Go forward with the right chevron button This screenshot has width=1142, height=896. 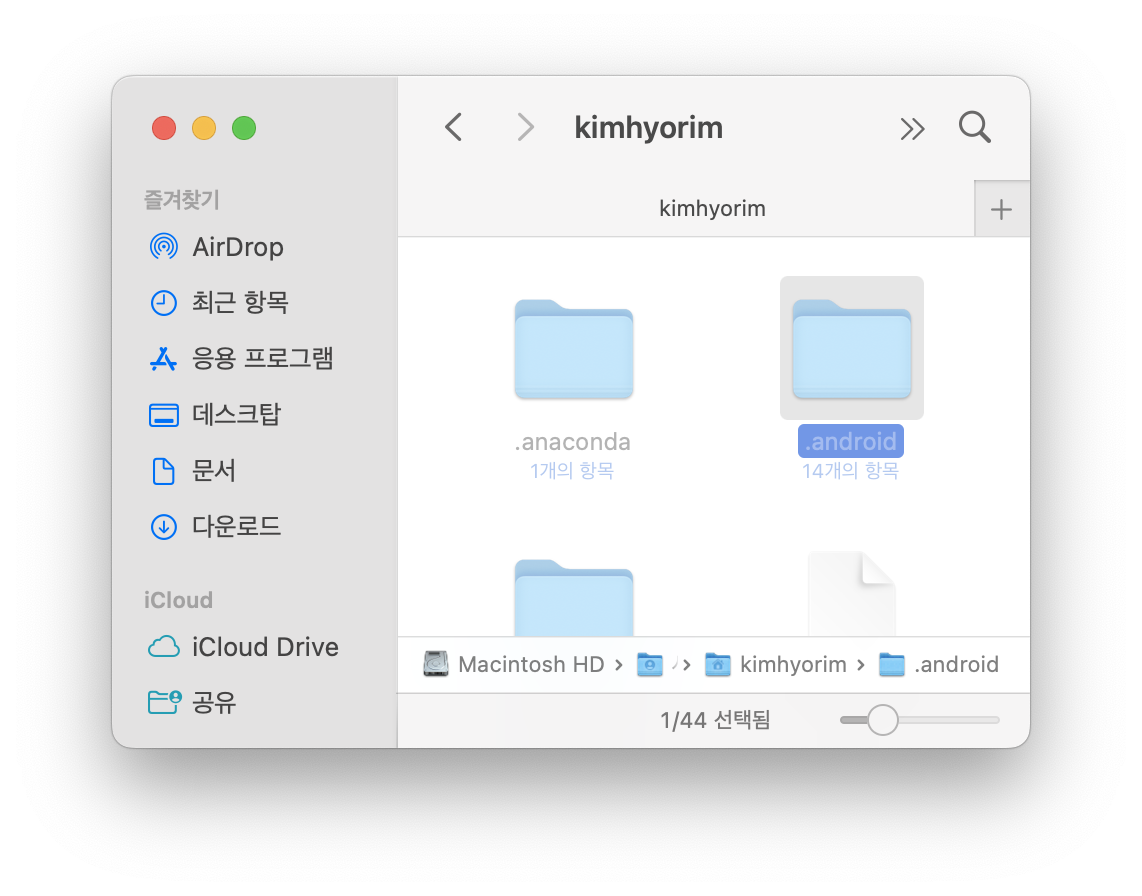coord(525,127)
